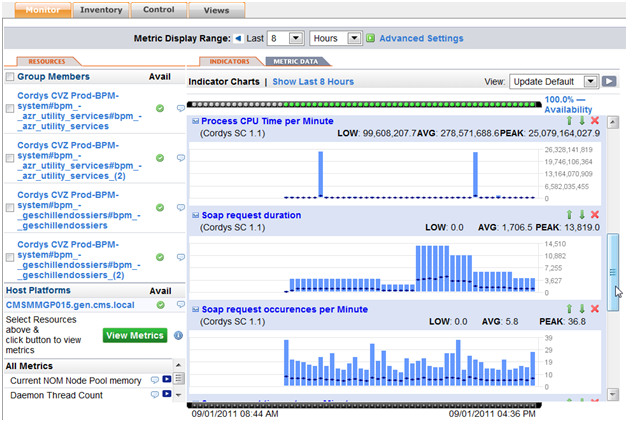The image size is (628, 422).
Task: Select the Metric Data tab
Action: tap(296, 61)
